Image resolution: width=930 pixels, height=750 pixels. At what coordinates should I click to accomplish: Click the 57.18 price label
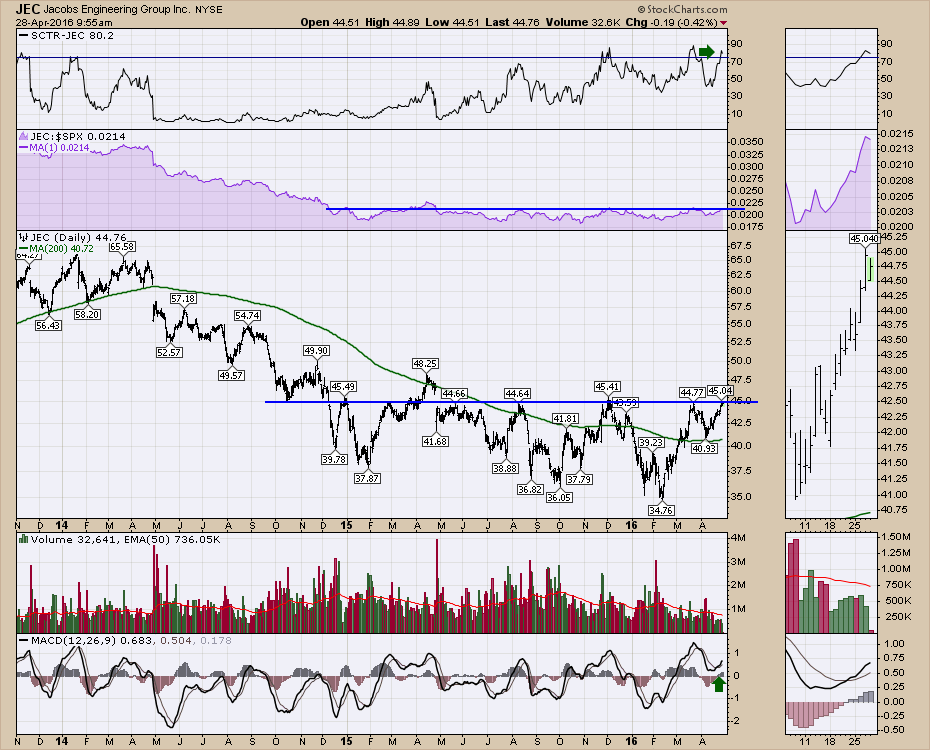(183, 299)
